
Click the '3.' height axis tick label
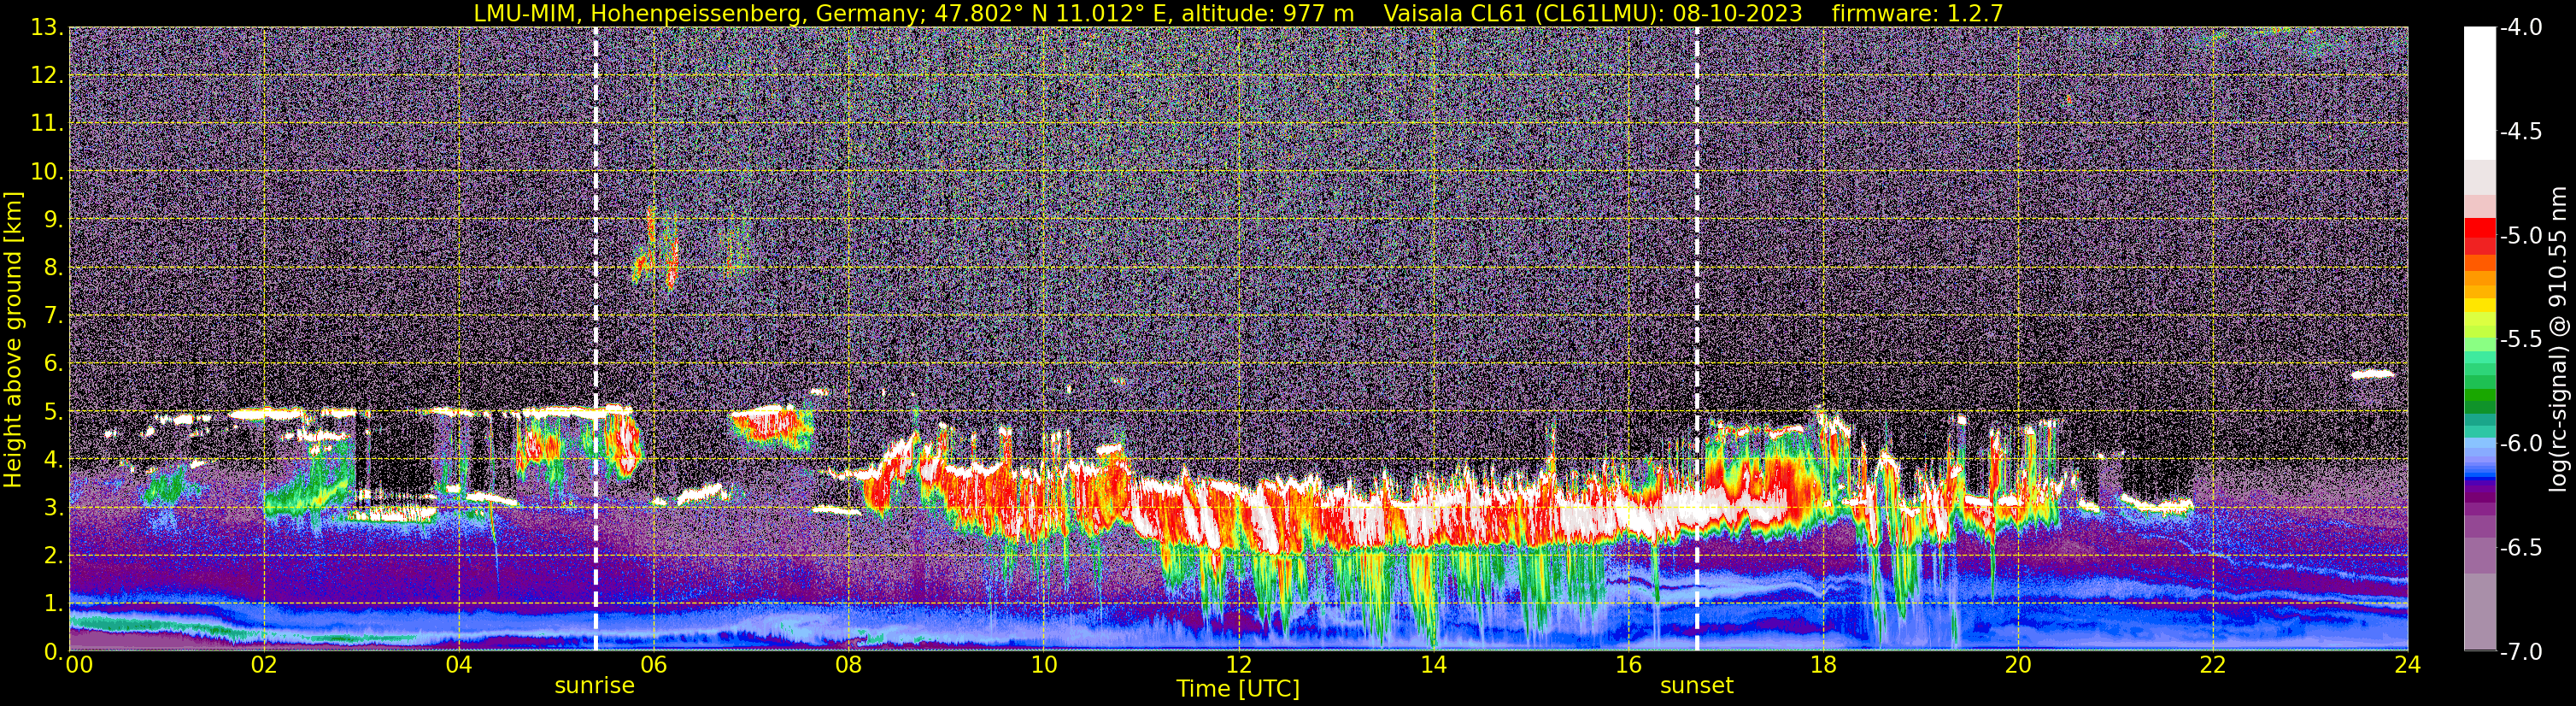point(53,508)
